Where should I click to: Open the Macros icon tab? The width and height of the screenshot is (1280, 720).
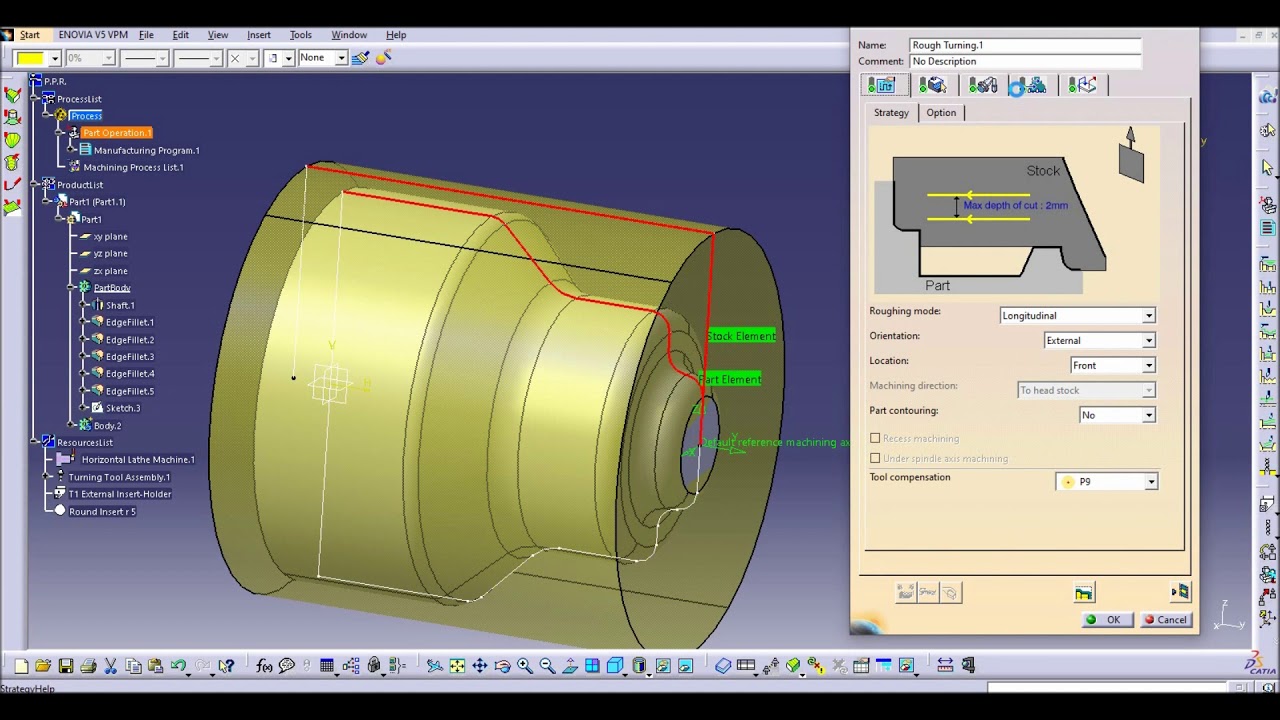click(1083, 86)
